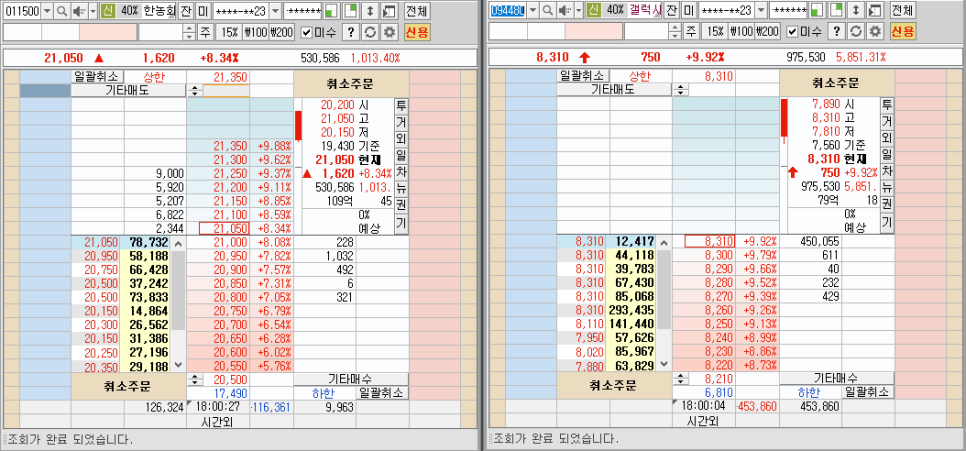The image size is (966, 451).
Task: Refresh the 011500 order window
Action: click(370, 32)
